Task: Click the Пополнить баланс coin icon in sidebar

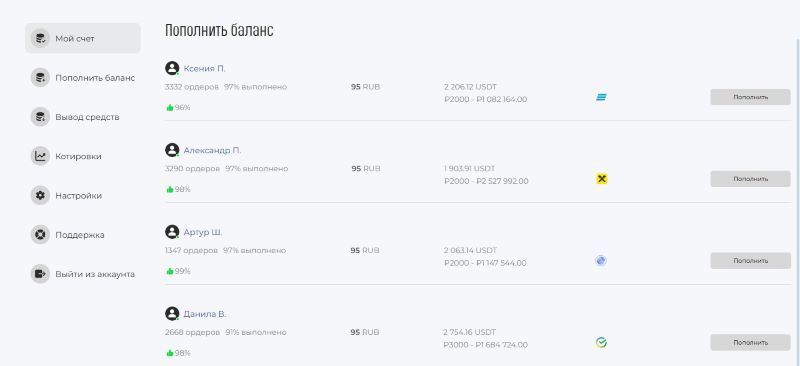Action: (40, 78)
